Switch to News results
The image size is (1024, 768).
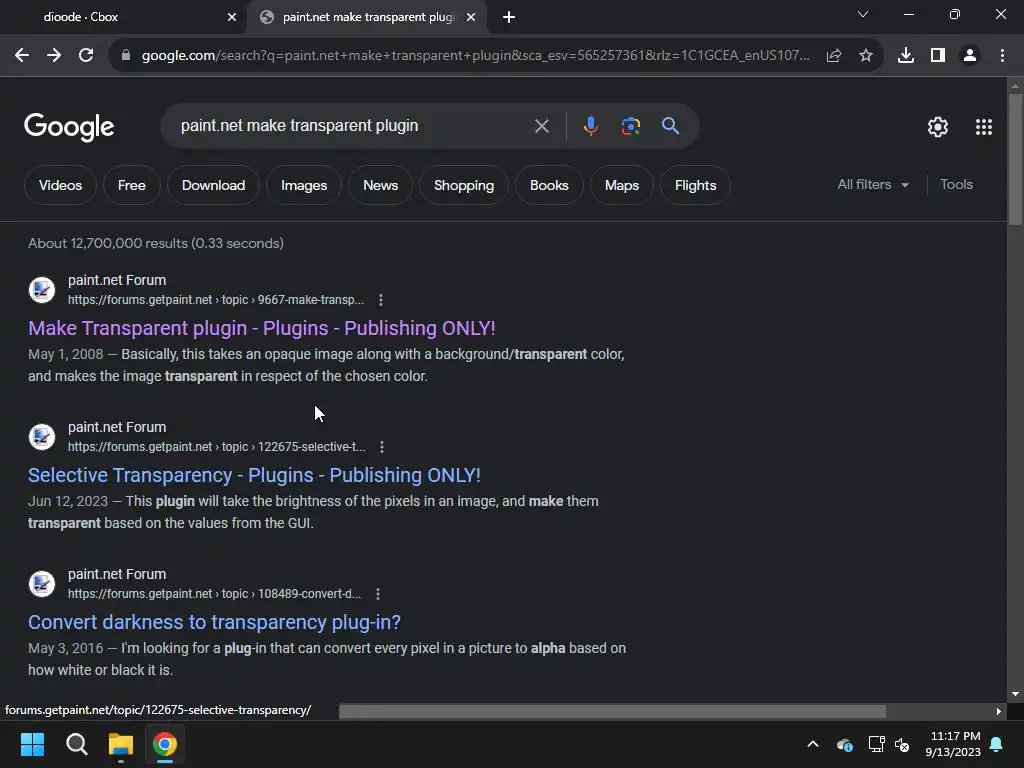[380, 185]
